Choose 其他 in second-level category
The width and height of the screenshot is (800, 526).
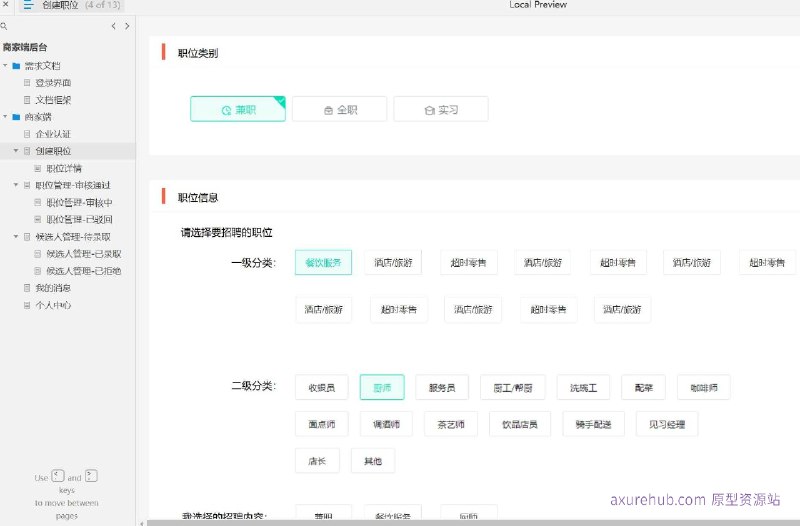pyautogui.click(x=373, y=461)
